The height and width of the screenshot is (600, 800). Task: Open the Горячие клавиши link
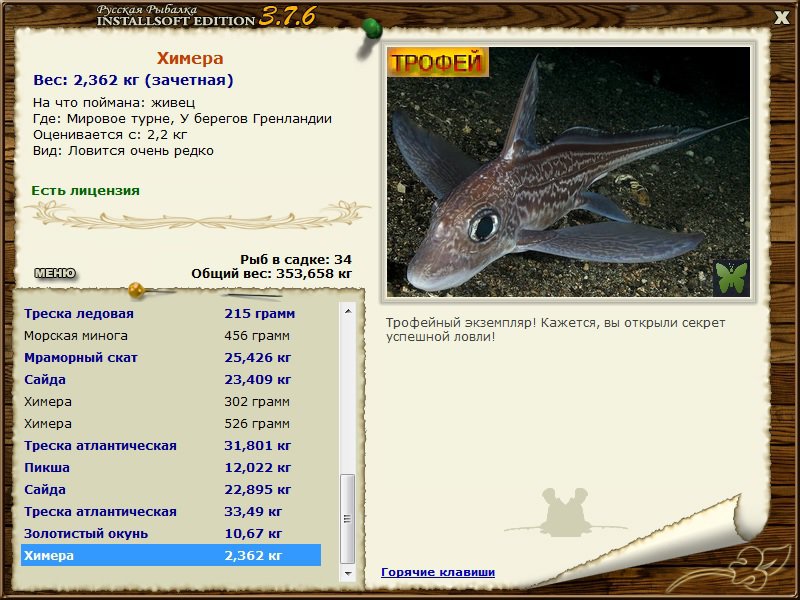click(x=438, y=572)
